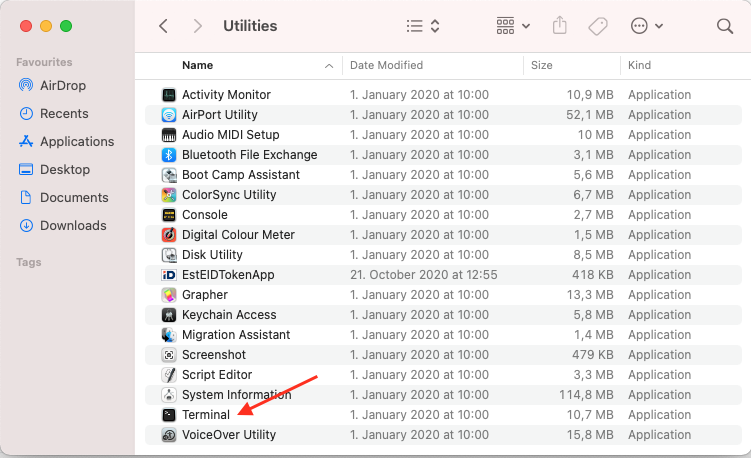The width and height of the screenshot is (751, 458).
Task: Select AirDrop in the sidebar
Action: pyautogui.click(x=64, y=85)
